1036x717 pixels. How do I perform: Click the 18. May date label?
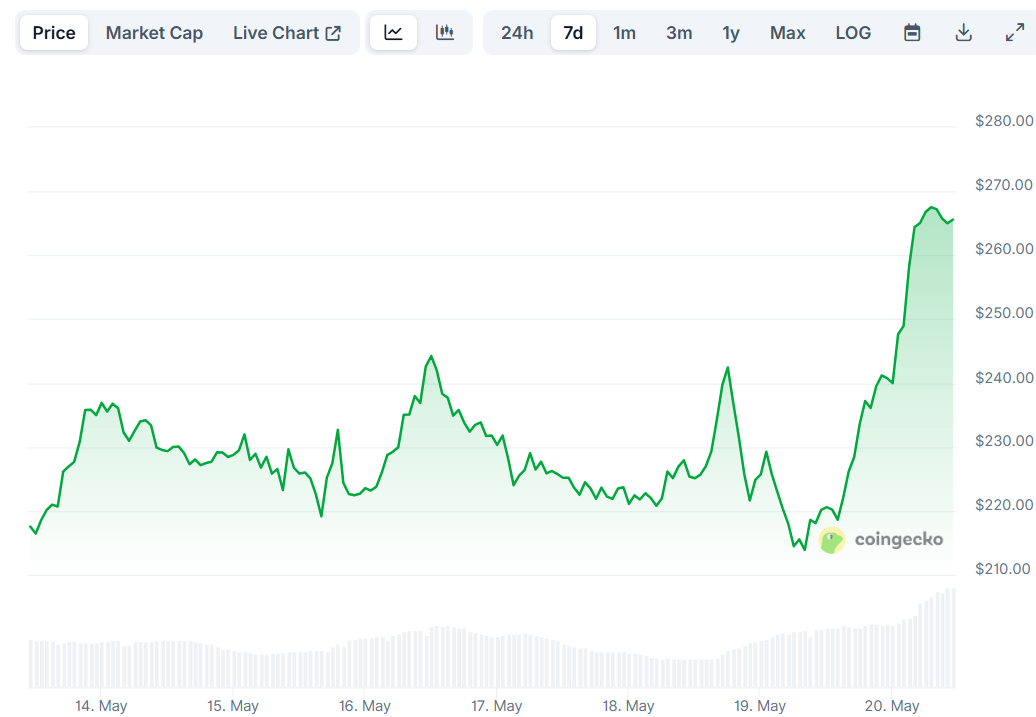(628, 706)
